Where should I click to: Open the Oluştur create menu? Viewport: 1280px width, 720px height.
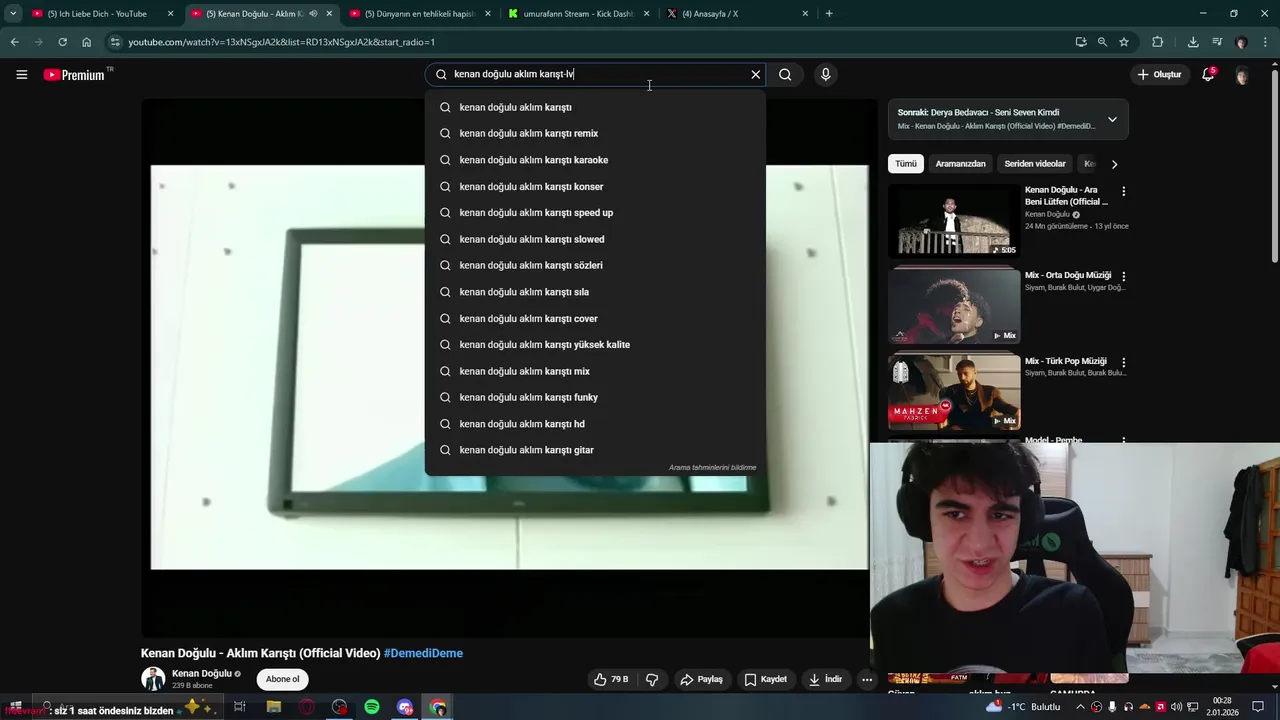tap(1159, 74)
